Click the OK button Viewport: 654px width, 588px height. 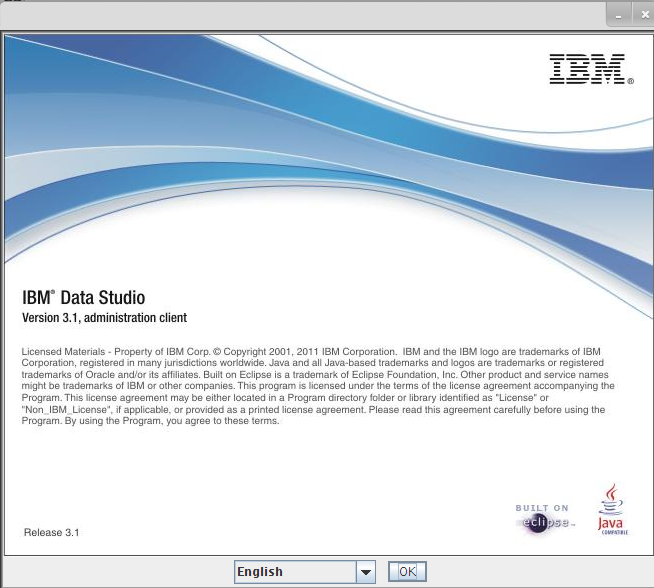point(407,571)
